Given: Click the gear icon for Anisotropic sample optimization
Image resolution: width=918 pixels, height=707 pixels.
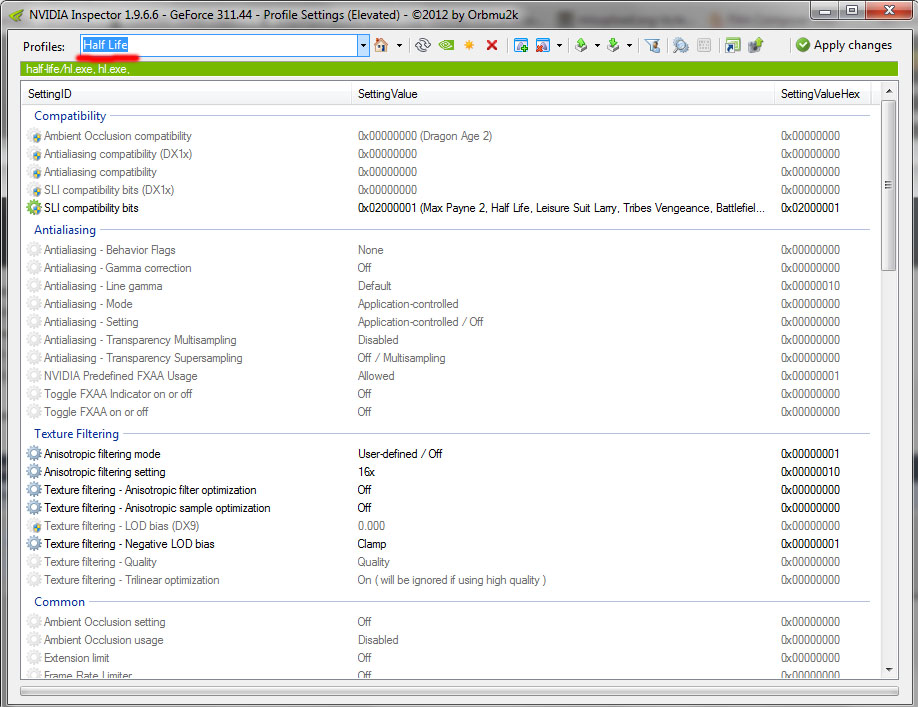Looking at the screenshot, I should click(34, 507).
